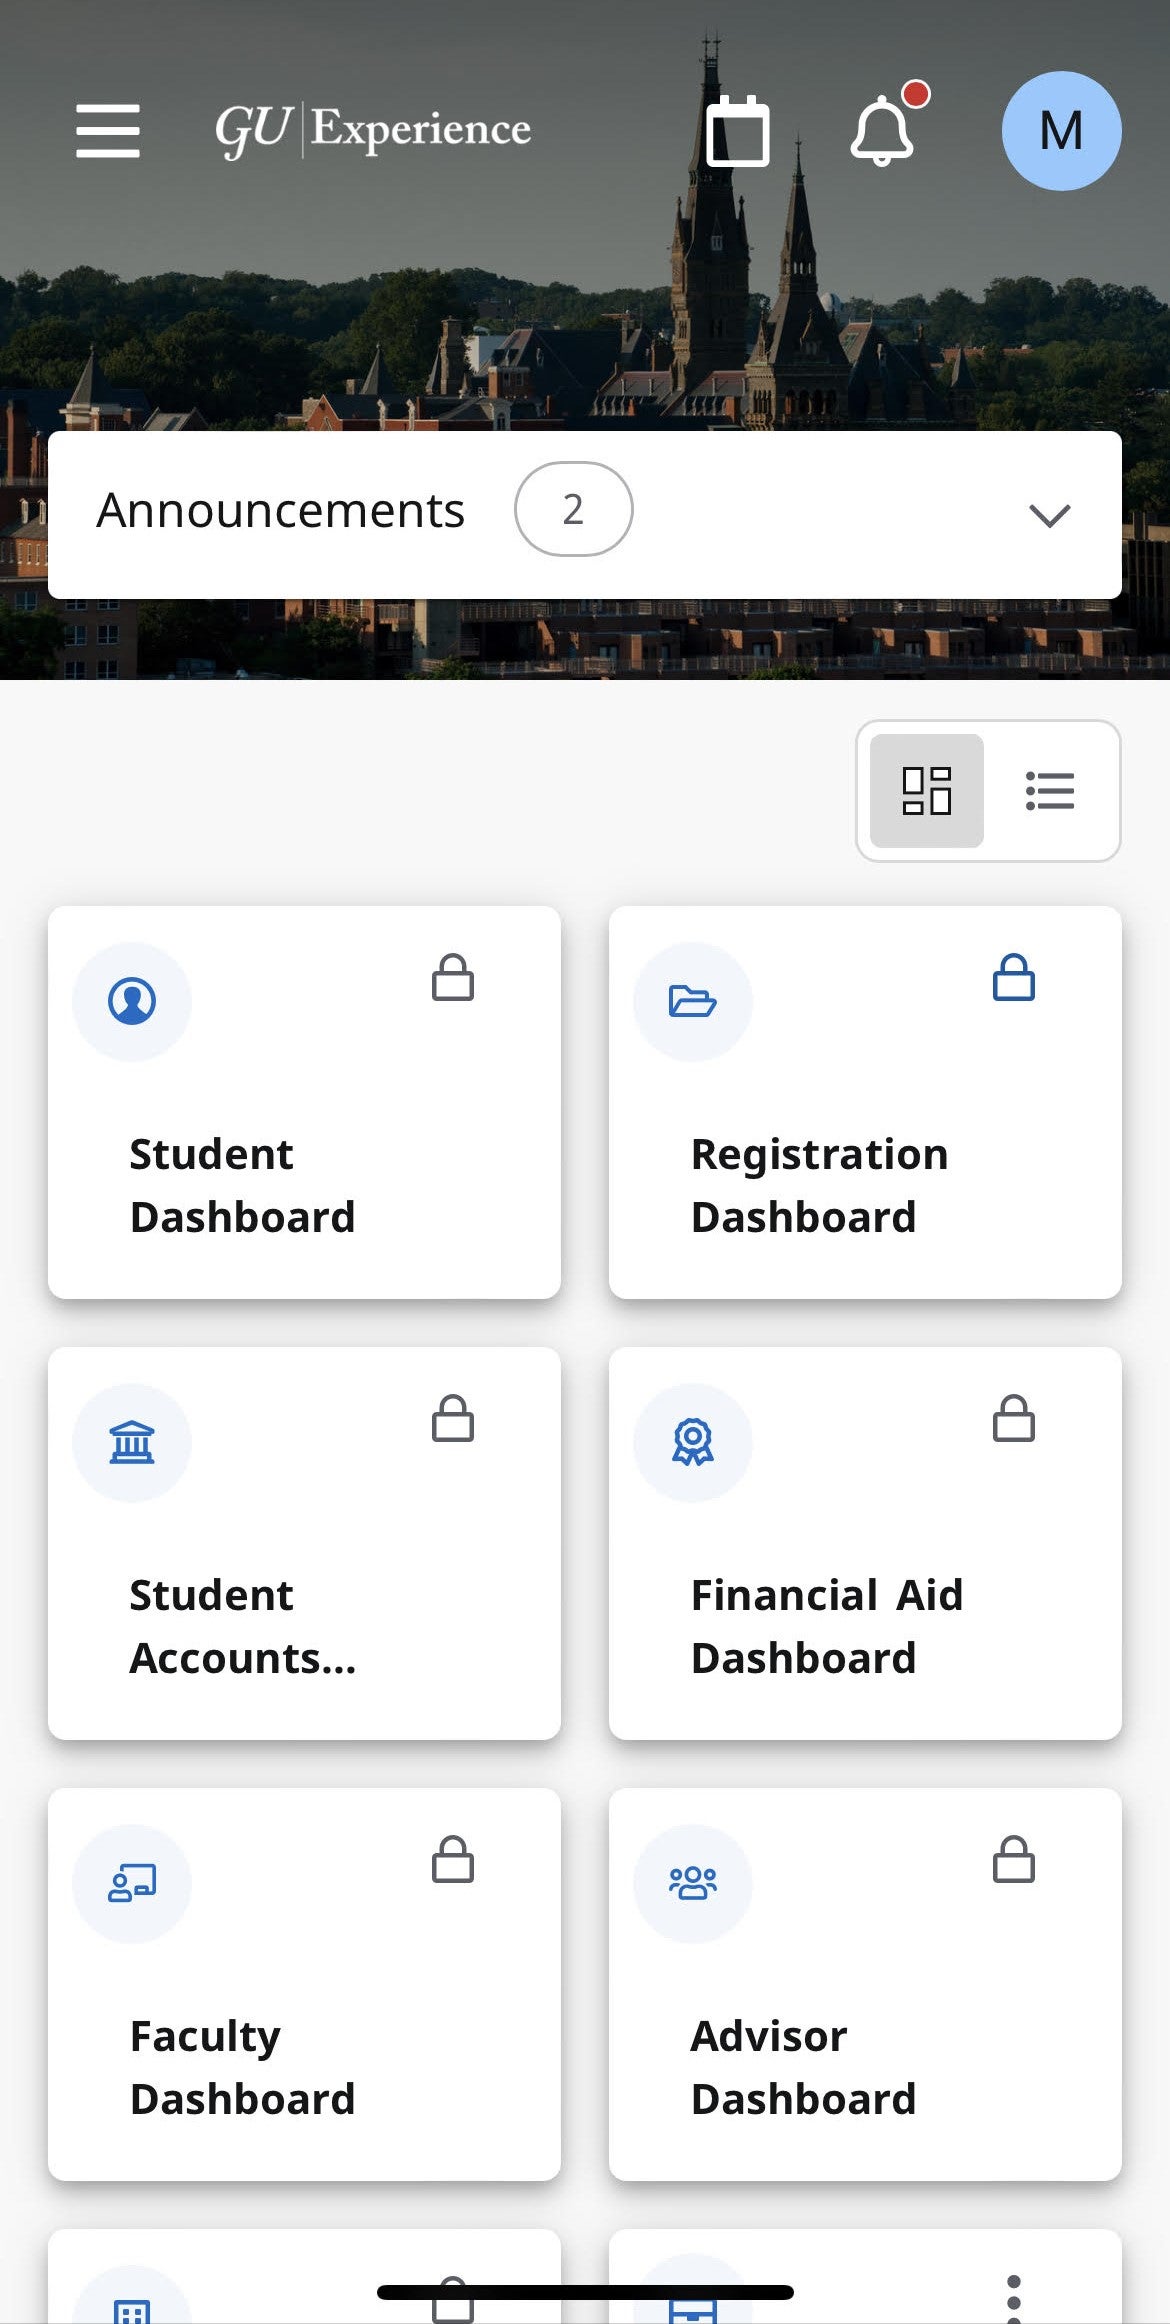Click the Student Dashboard person icon

coord(132,1001)
